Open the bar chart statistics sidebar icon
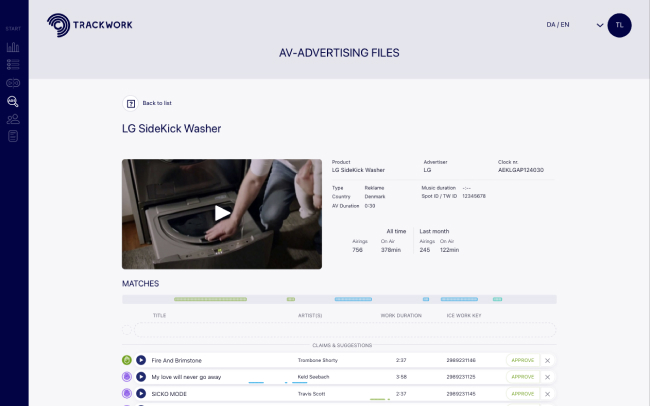 [13, 47]
